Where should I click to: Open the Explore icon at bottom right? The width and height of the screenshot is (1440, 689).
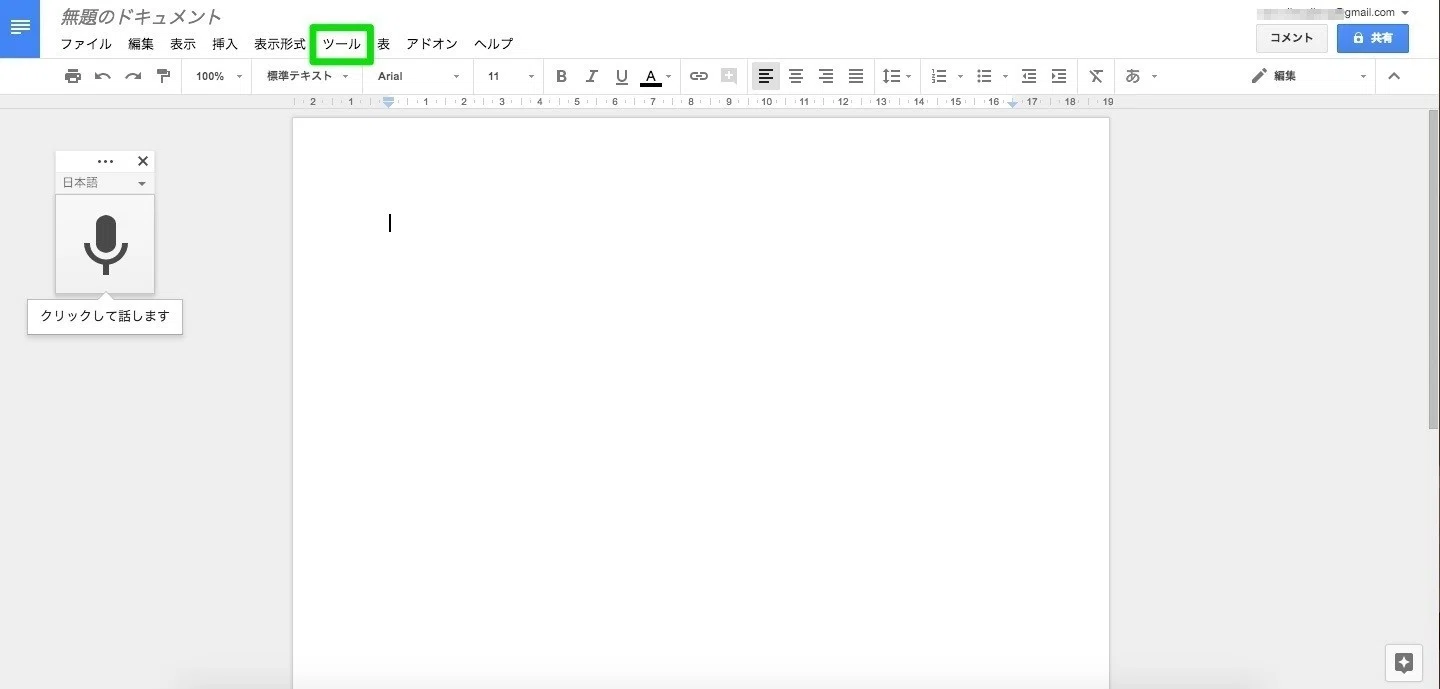pos(1403,663)
